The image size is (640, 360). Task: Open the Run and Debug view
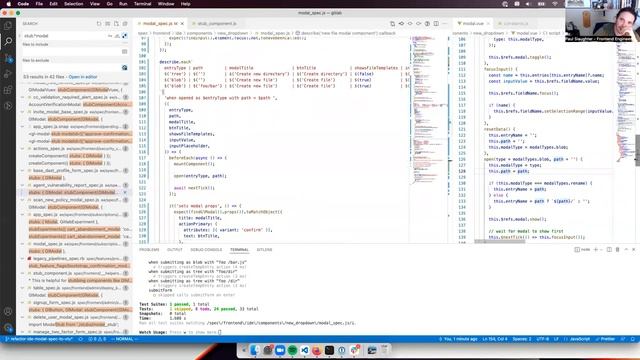(x=8, y=74)
